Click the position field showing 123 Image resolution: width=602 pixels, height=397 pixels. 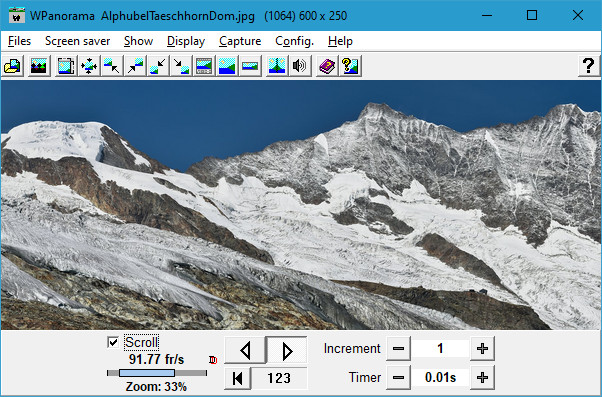pos(279,378)
